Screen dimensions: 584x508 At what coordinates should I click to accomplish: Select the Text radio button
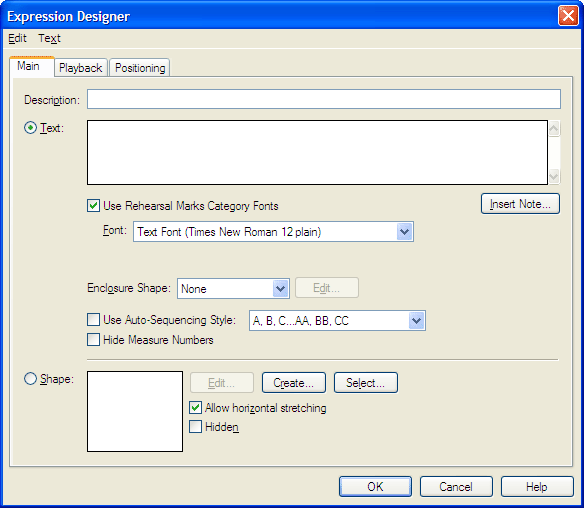point(30,128)
